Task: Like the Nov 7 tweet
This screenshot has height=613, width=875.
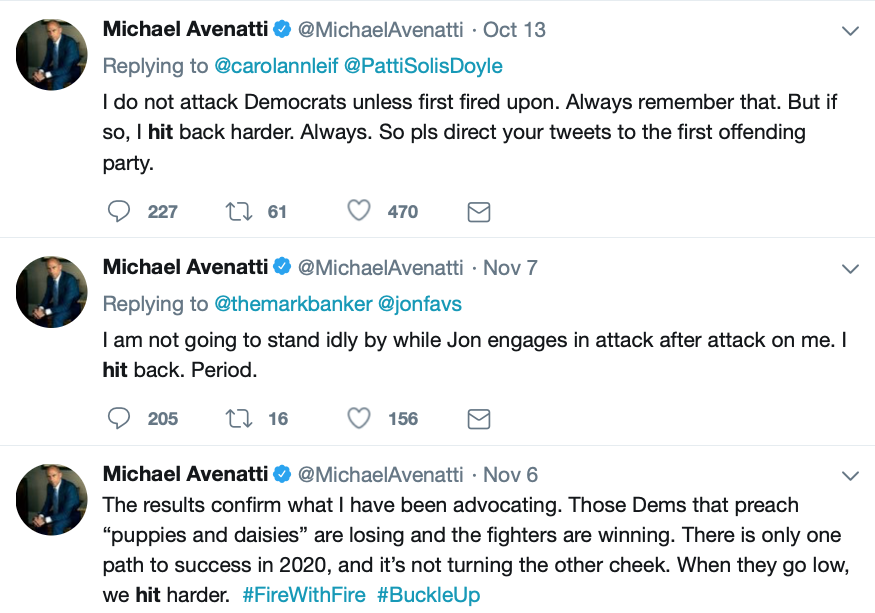Action: coord(359,418)
